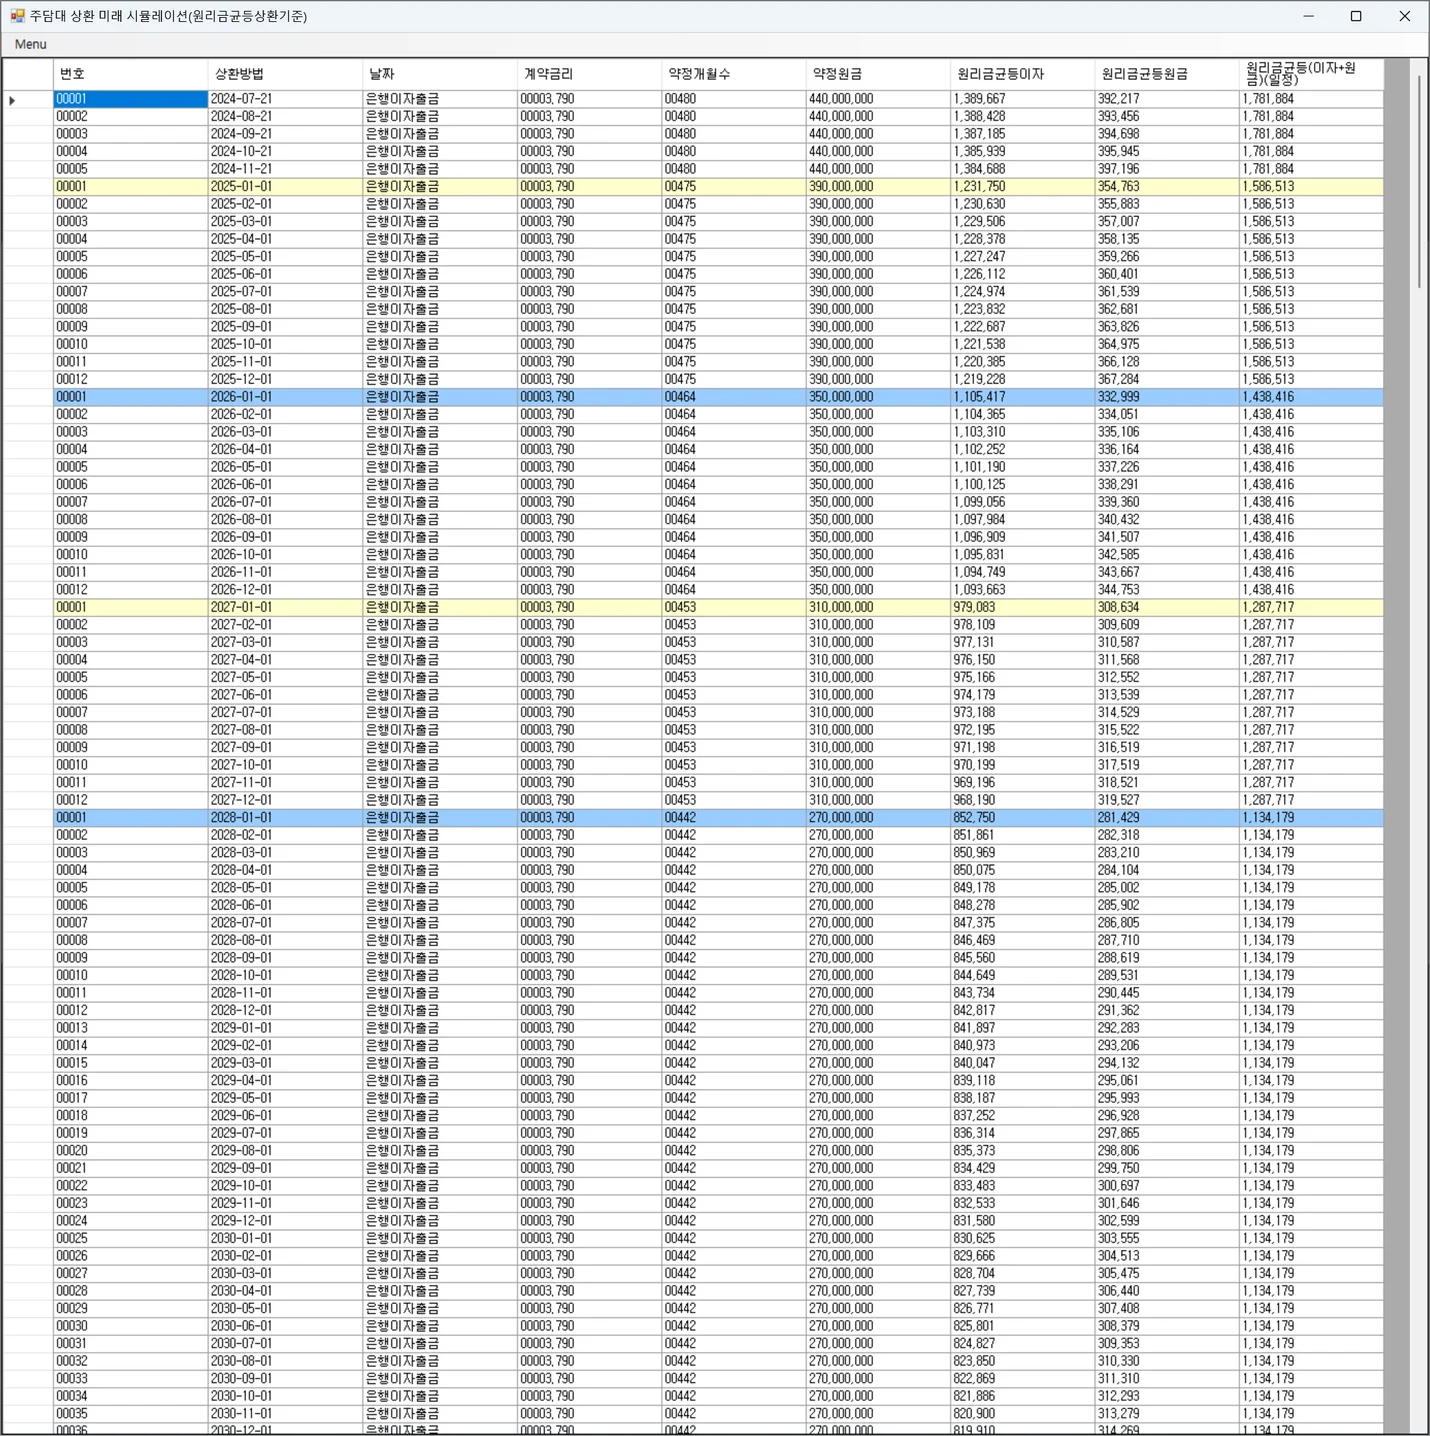The width and height of the screenshot is (1430, 1436).
Task: Click the interest value 1,231,750
Action: 1022,187
